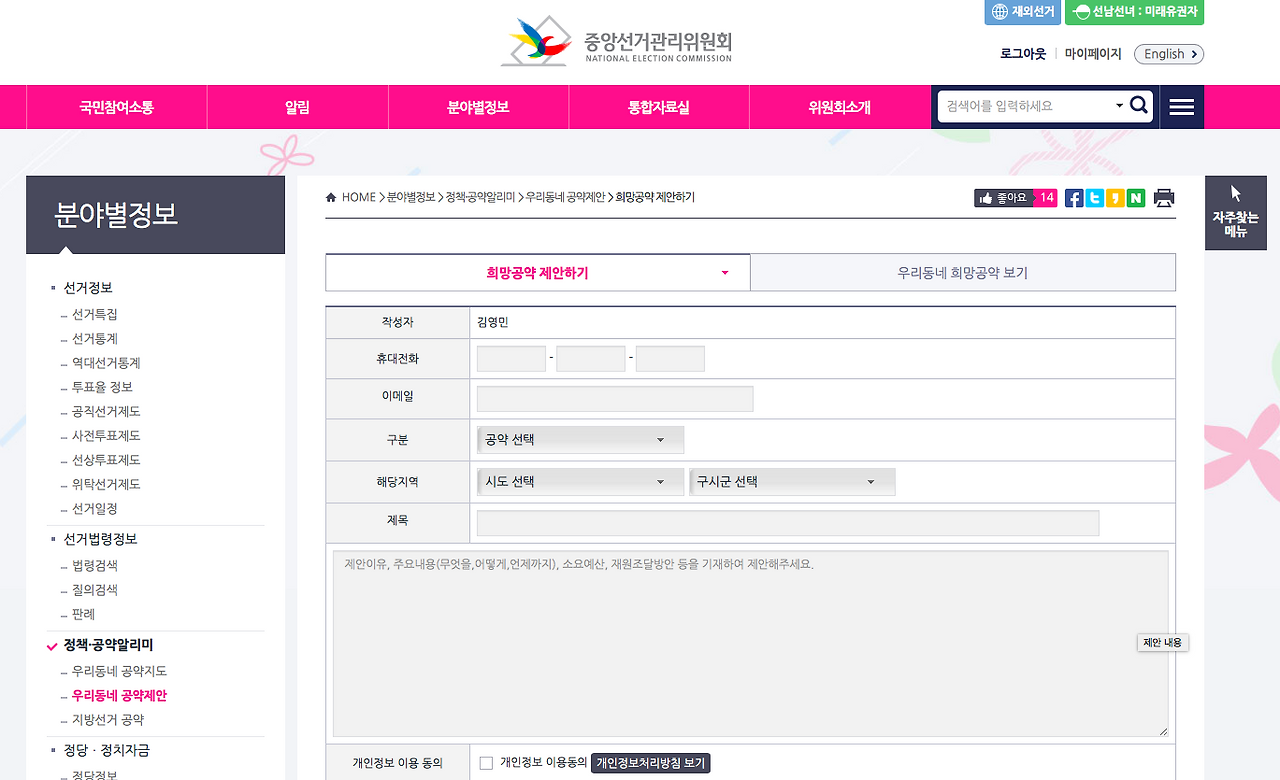The width and height of the screenshot is (1280, 780).
Task: Click inside the 제목 title input field
Action: pos(788,522)
